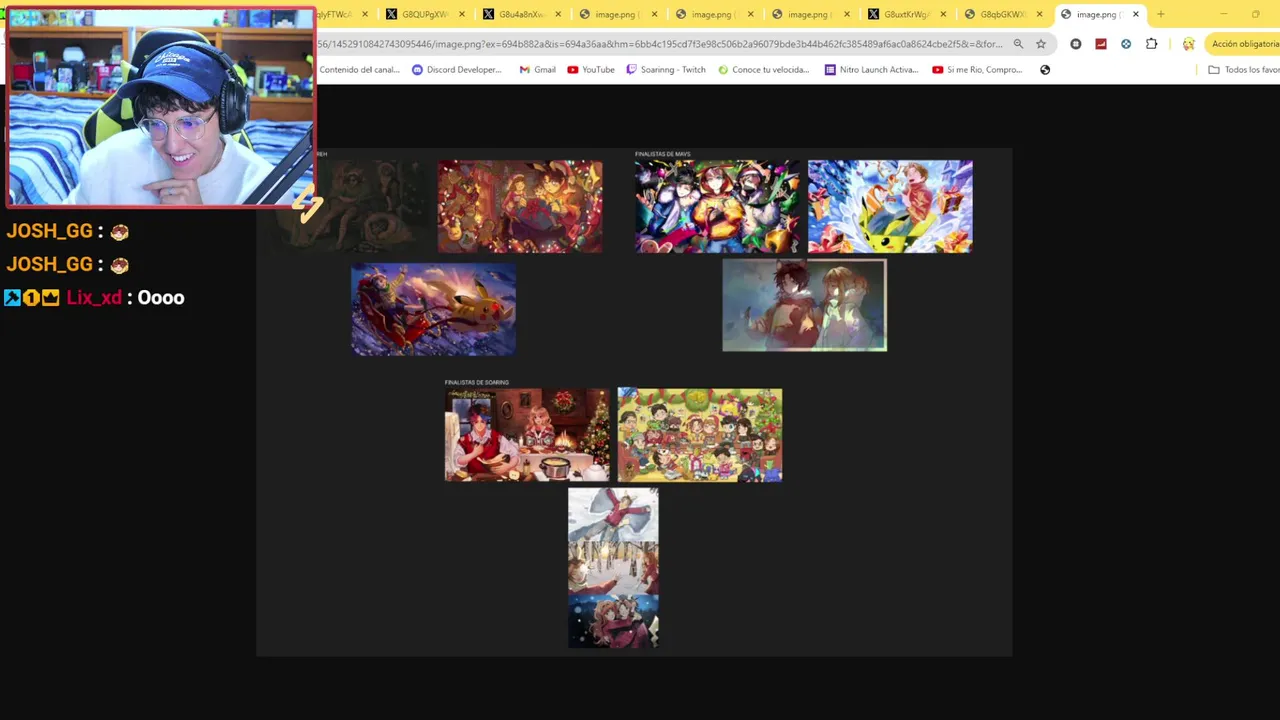This screenshot has width=1280, height=720.
Task: Click the tall vertical snow artwork
Action: pyautogui.click(x=613, y=568)
